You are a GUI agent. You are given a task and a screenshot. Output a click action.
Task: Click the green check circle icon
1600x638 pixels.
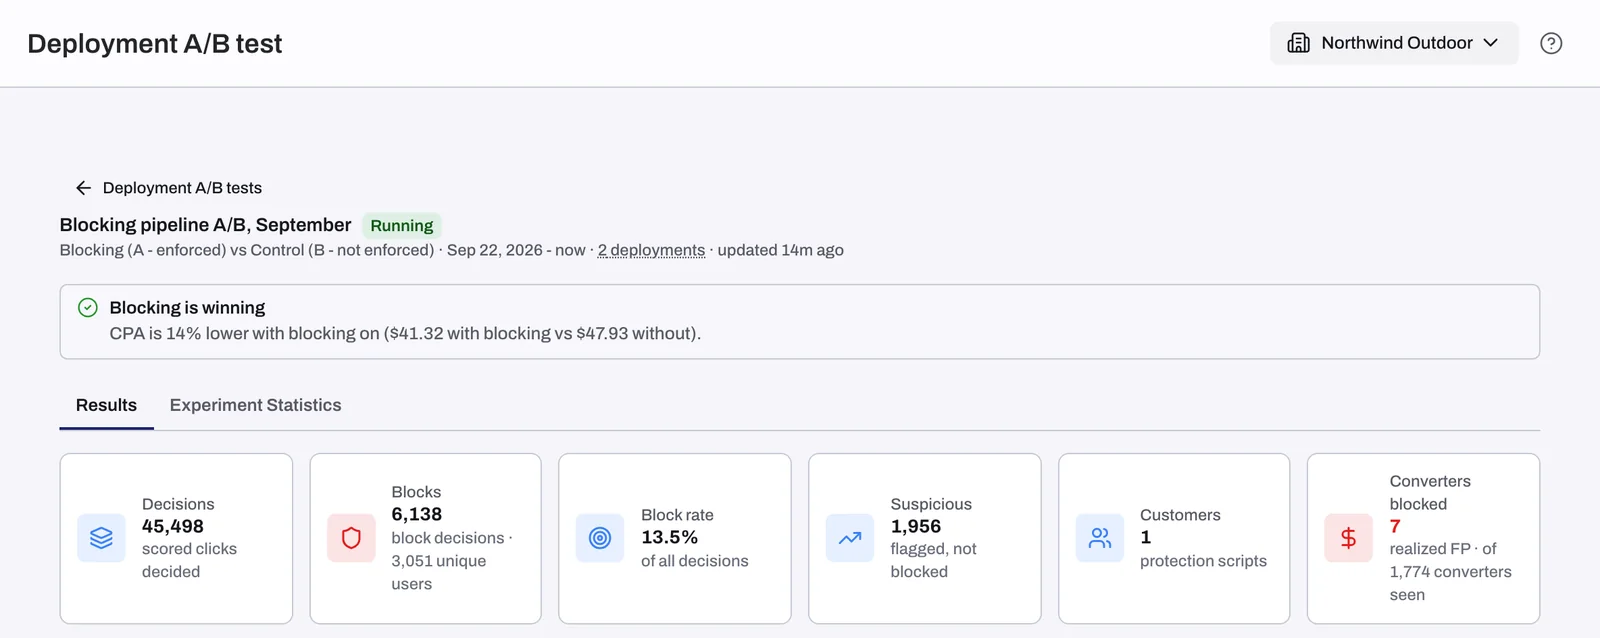[x=88, y=308]
